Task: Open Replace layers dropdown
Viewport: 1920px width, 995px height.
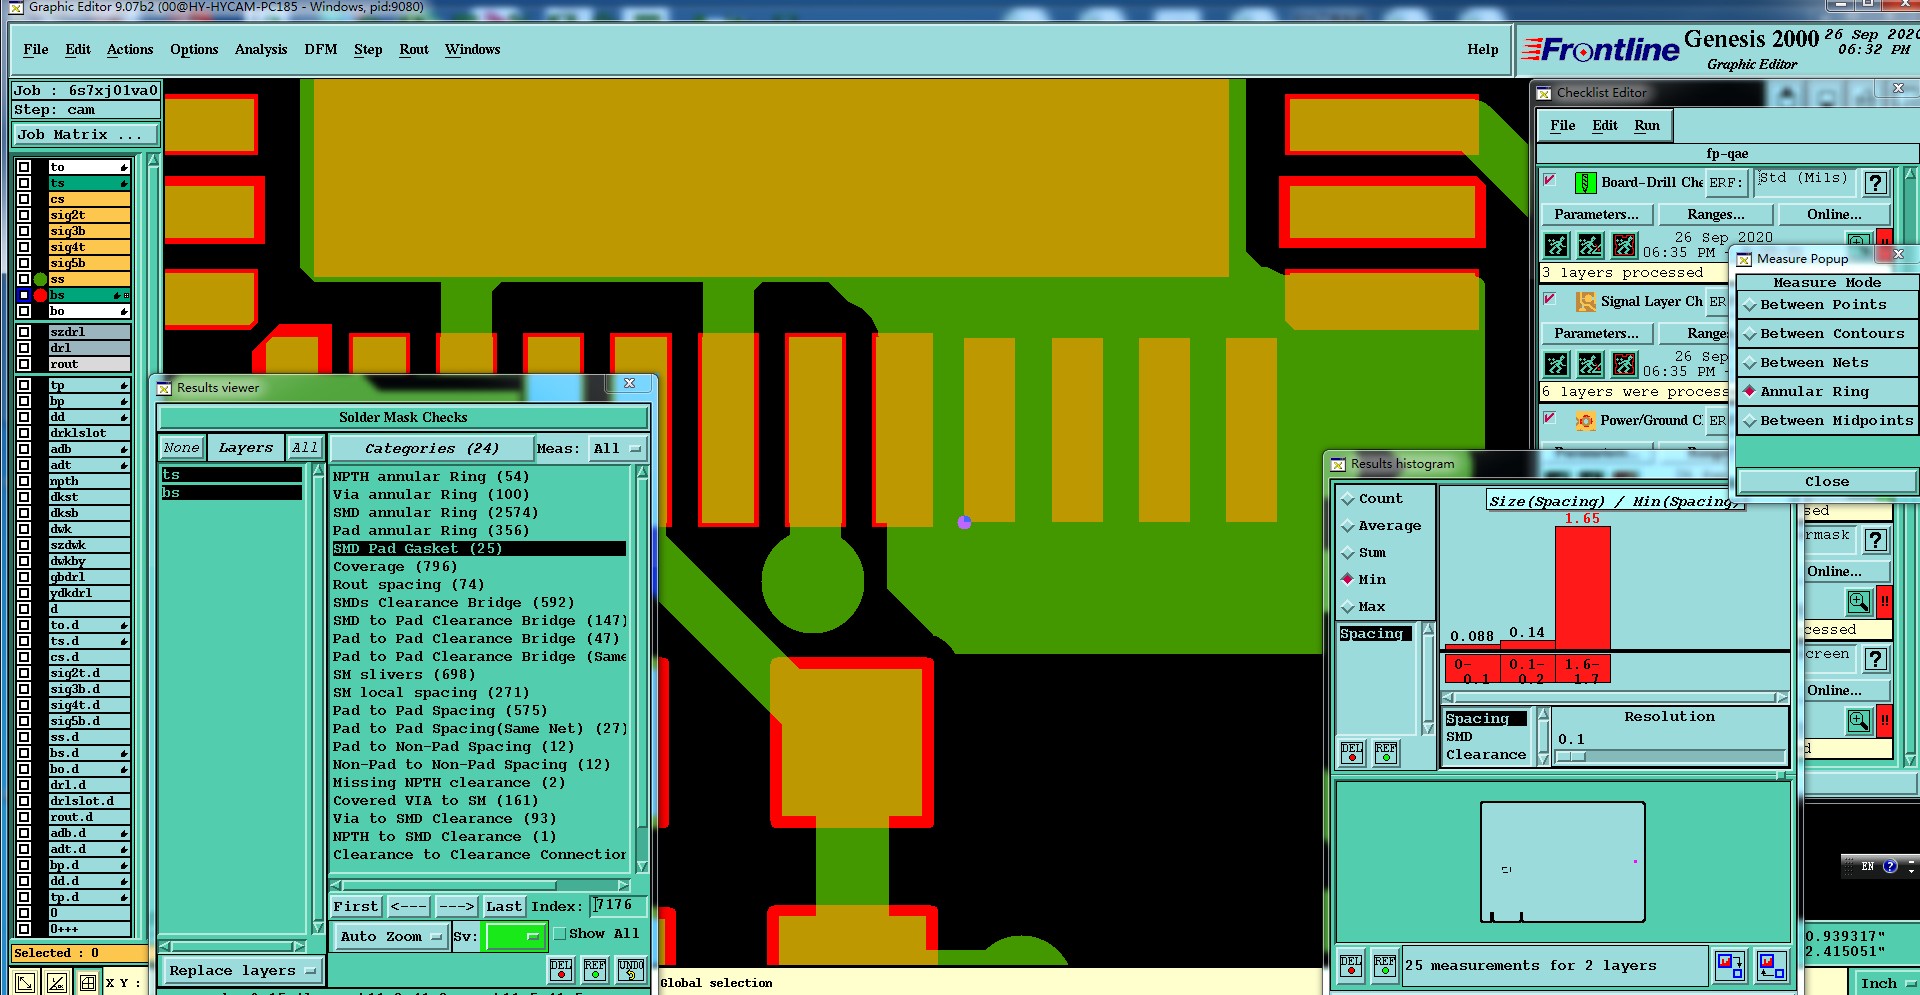Action: tap(241, 970)
